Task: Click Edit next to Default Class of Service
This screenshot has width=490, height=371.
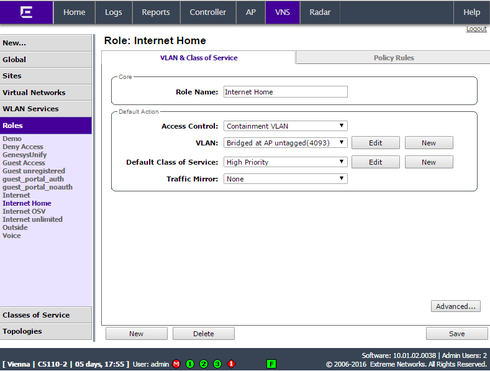Action: [x=375, y=162]
